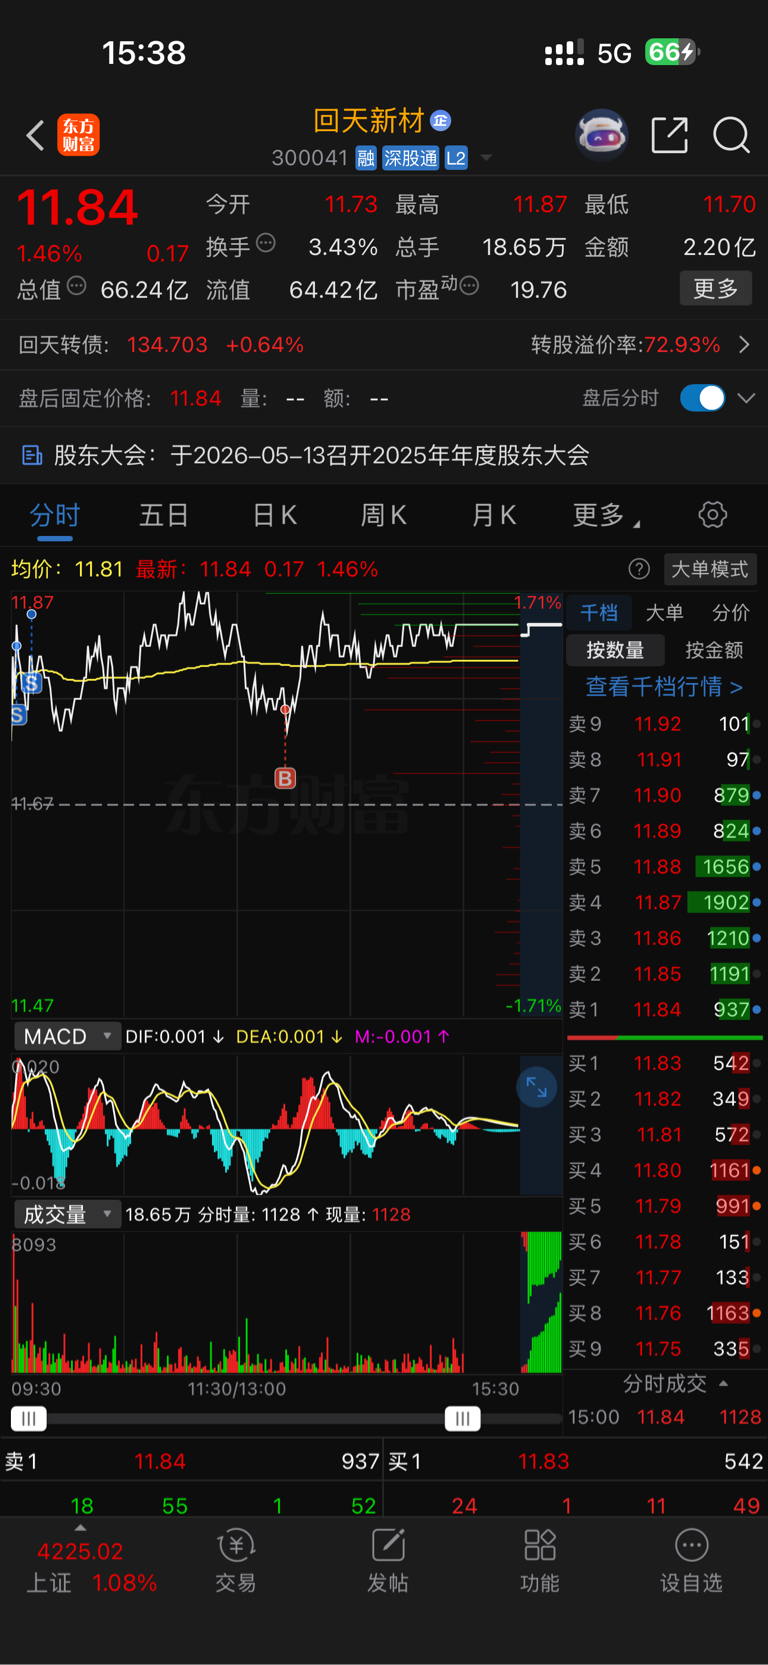Open the 上证 index 4225.02 ticker
This screenshot has width=768, height=1665.
click(x=81, y=1567)
